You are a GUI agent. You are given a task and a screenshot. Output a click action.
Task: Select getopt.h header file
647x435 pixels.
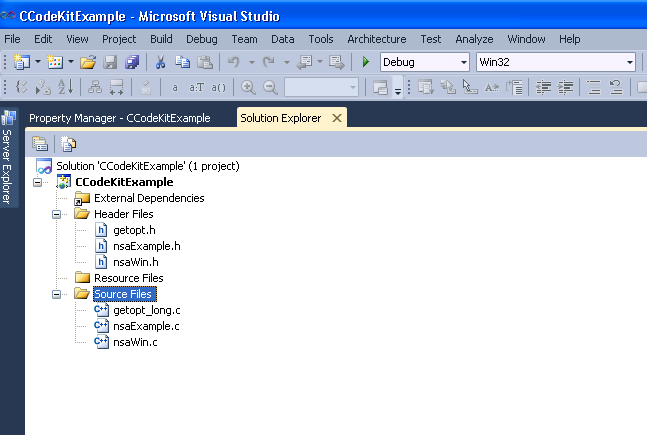pyautogui.click(x=134, y=230)
